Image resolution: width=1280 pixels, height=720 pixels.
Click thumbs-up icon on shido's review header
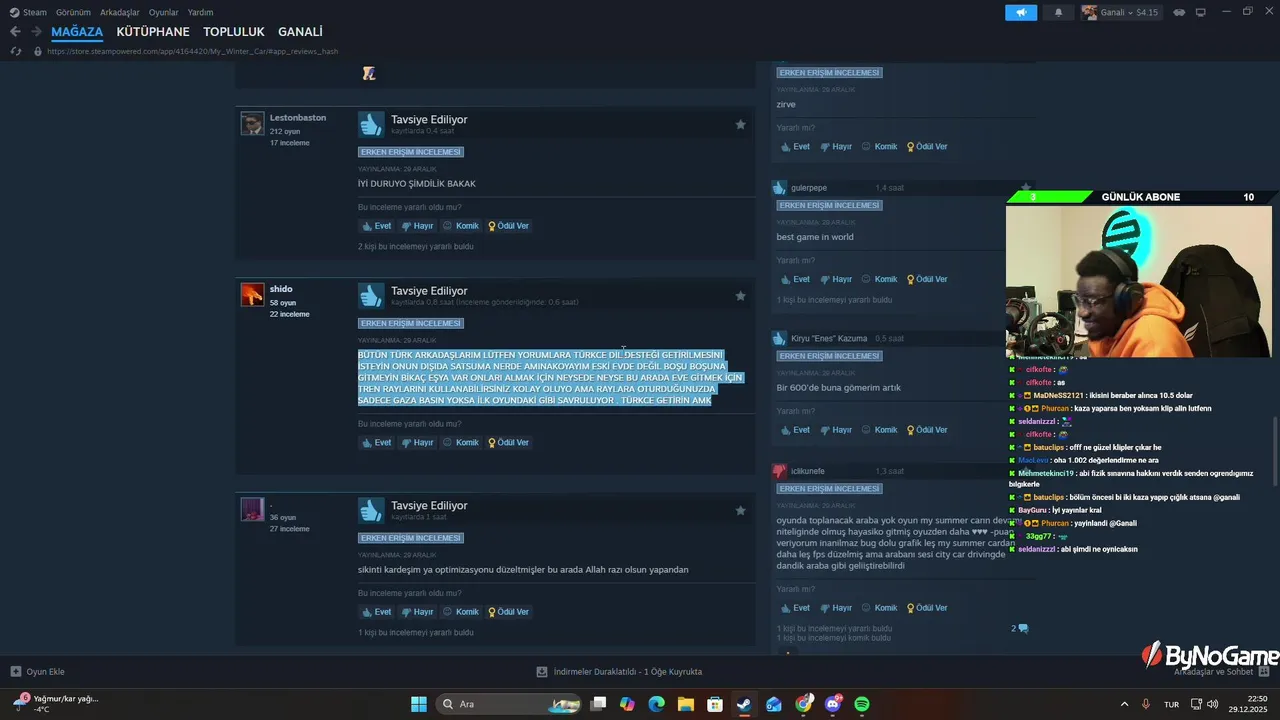[x=371, y=296]
